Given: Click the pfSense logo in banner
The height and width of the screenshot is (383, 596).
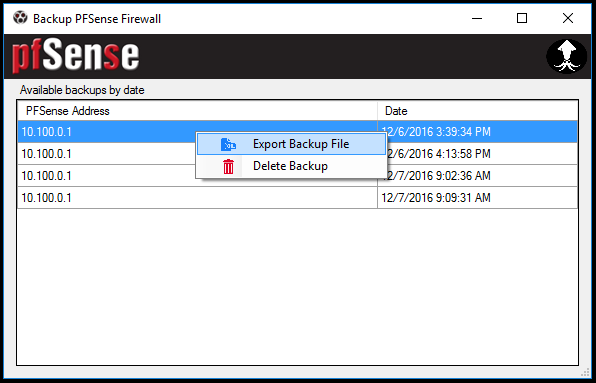Looking at the screenshot, I should pos(75,56).
